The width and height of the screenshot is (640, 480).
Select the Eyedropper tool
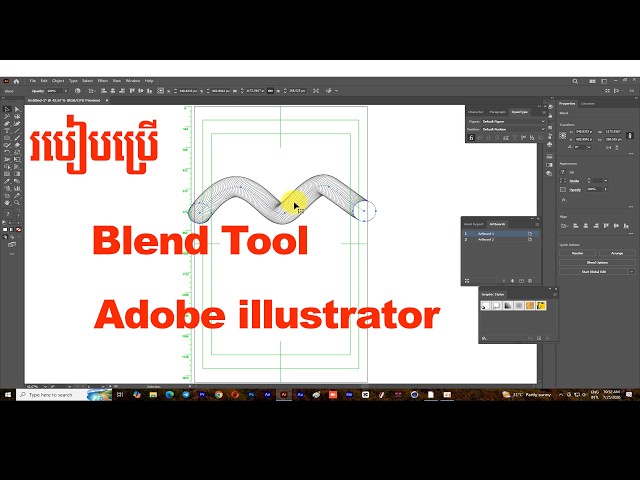[x=7, y=181]
